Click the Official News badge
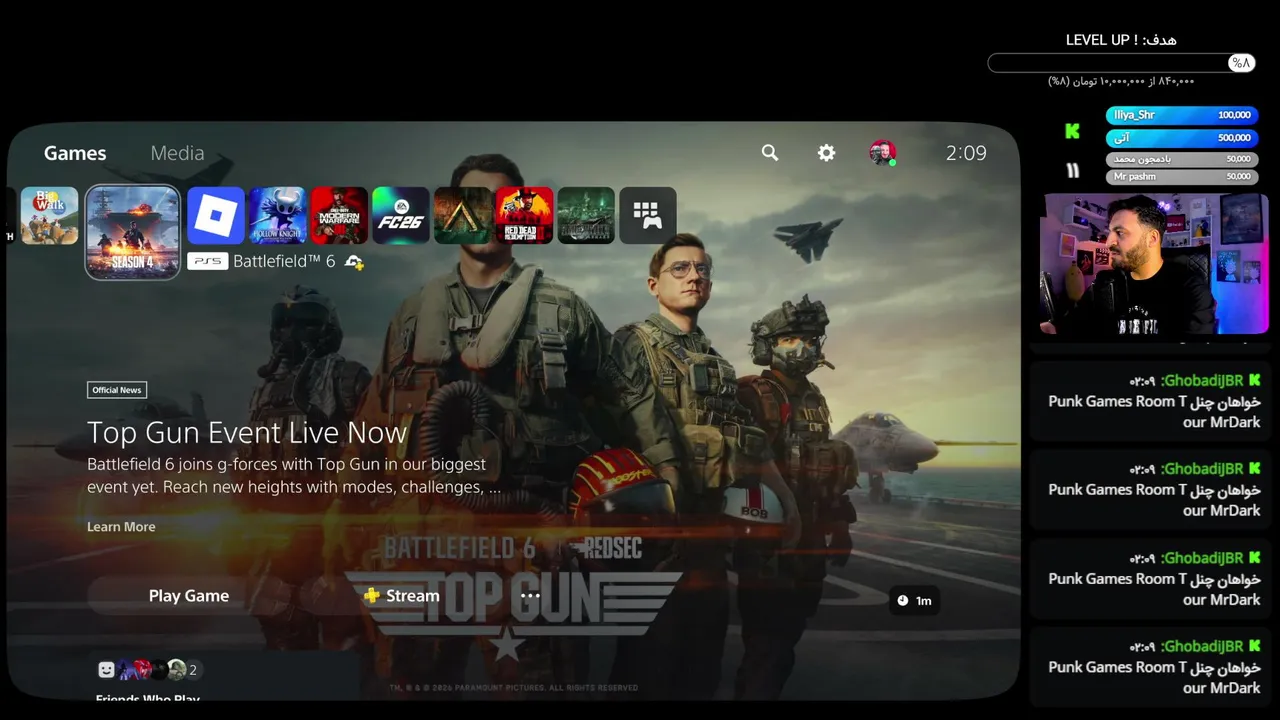This screenshot has width=1280, height=720. (x=117, y=390)
